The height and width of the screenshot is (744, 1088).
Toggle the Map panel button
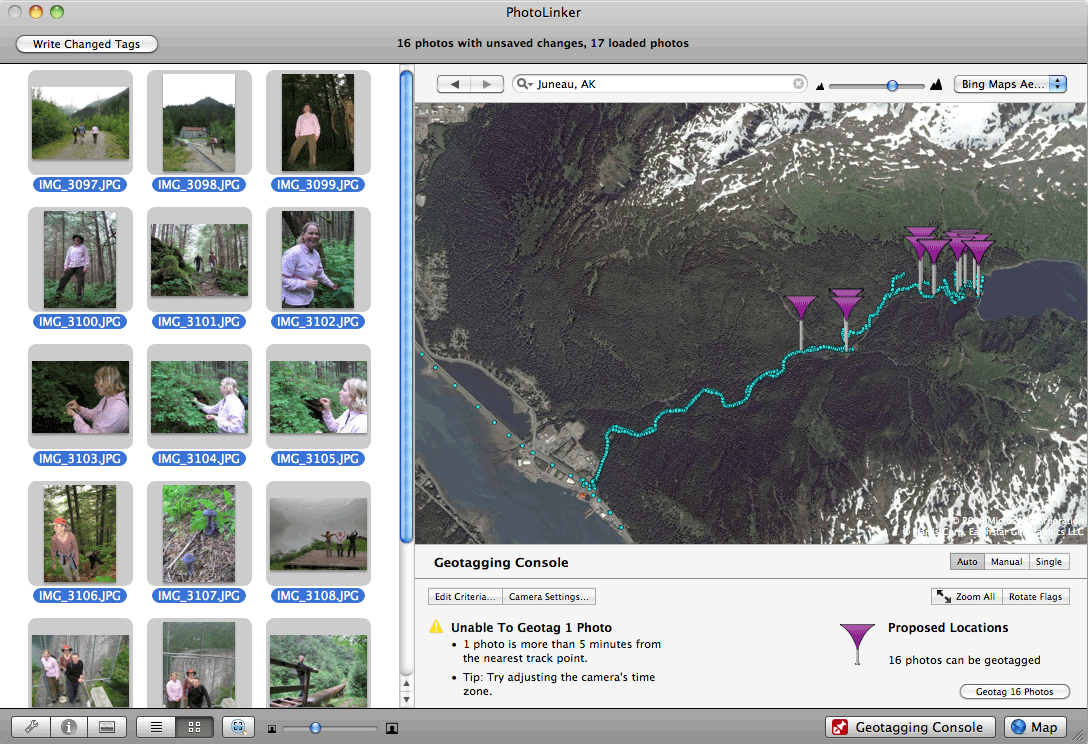click(x=1035, y=727)
